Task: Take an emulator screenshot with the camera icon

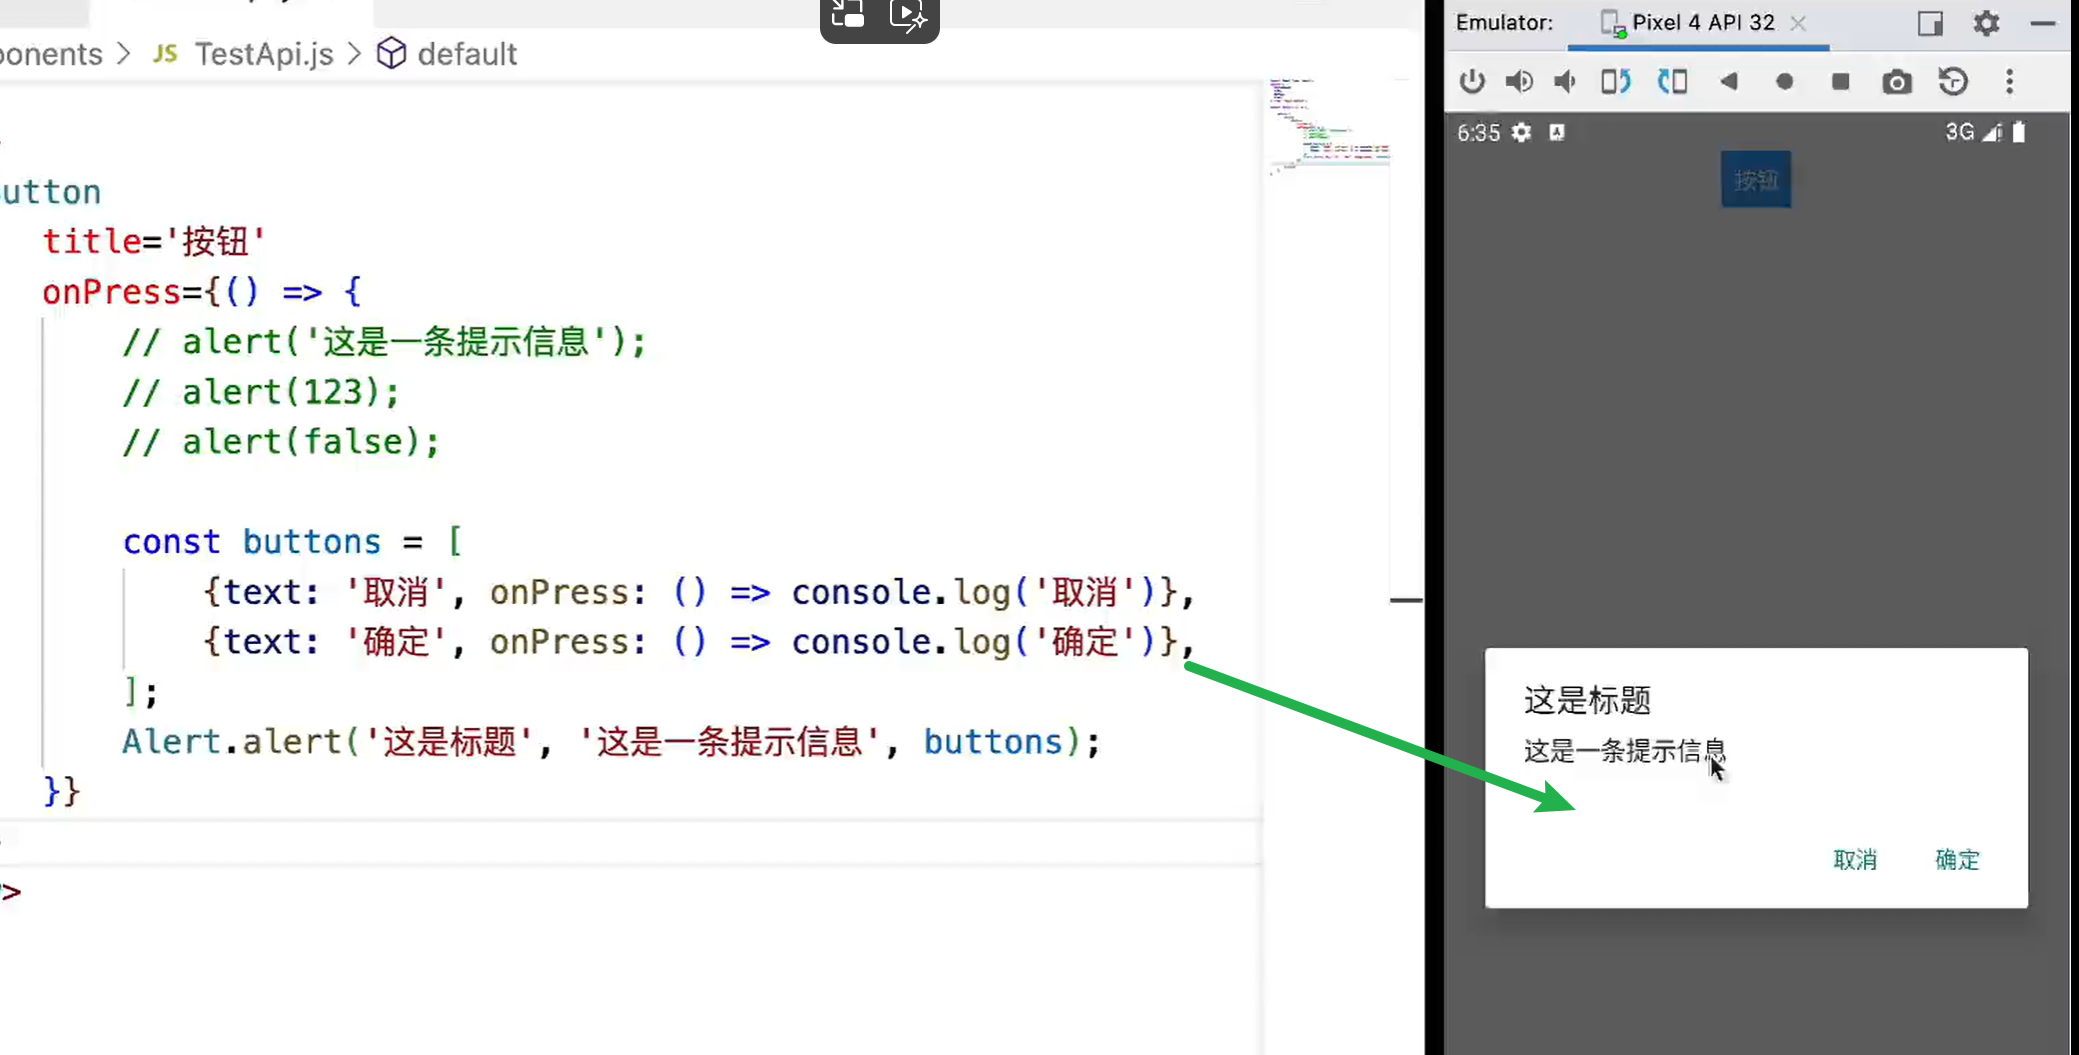Action: coord(1897,82)
